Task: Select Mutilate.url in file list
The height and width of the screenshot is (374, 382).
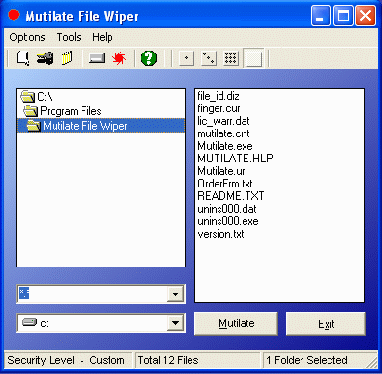Action: [221, 171]
